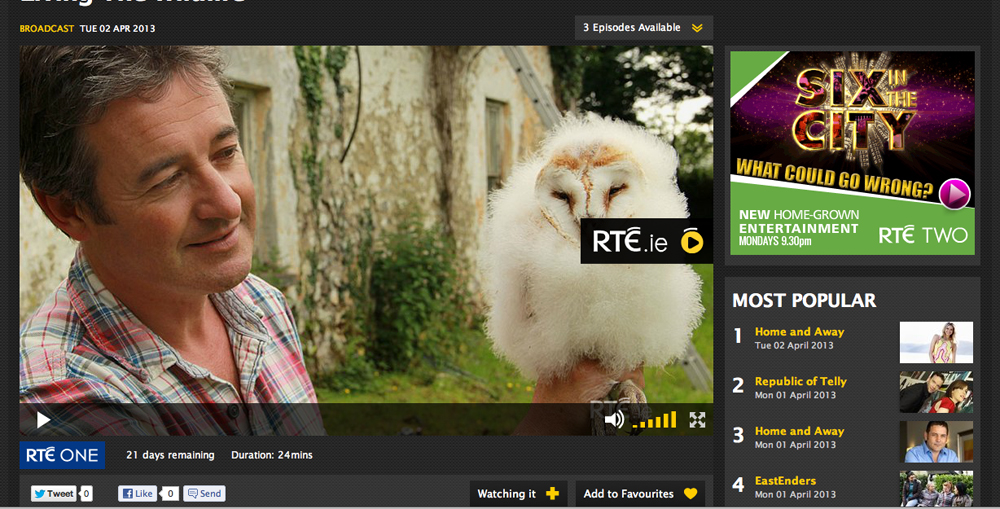Open the RTÉ ONE channel logo

coord(62,455)
